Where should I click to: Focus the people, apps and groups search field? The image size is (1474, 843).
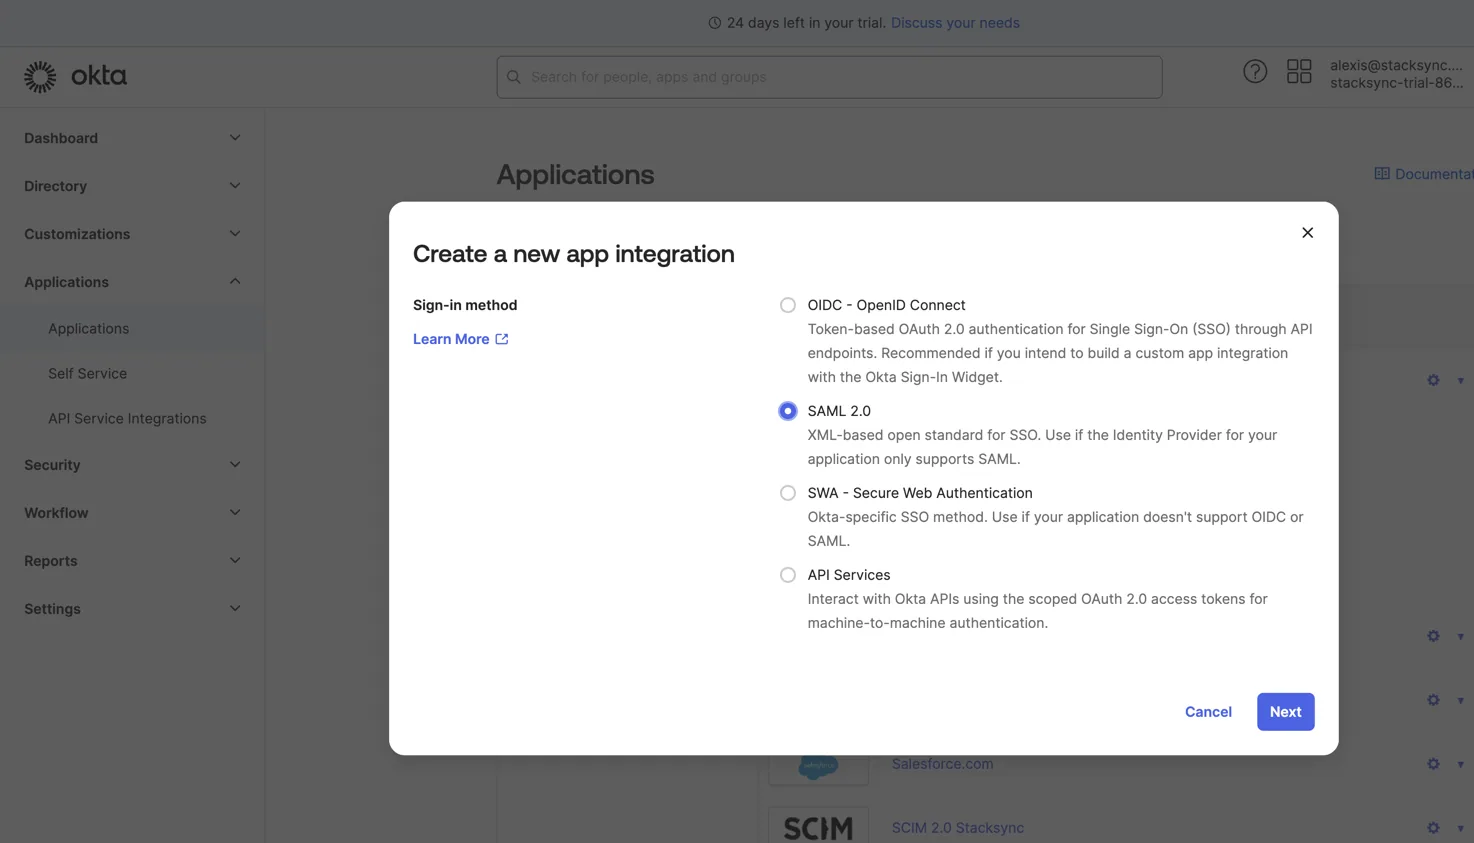(829, 77)
